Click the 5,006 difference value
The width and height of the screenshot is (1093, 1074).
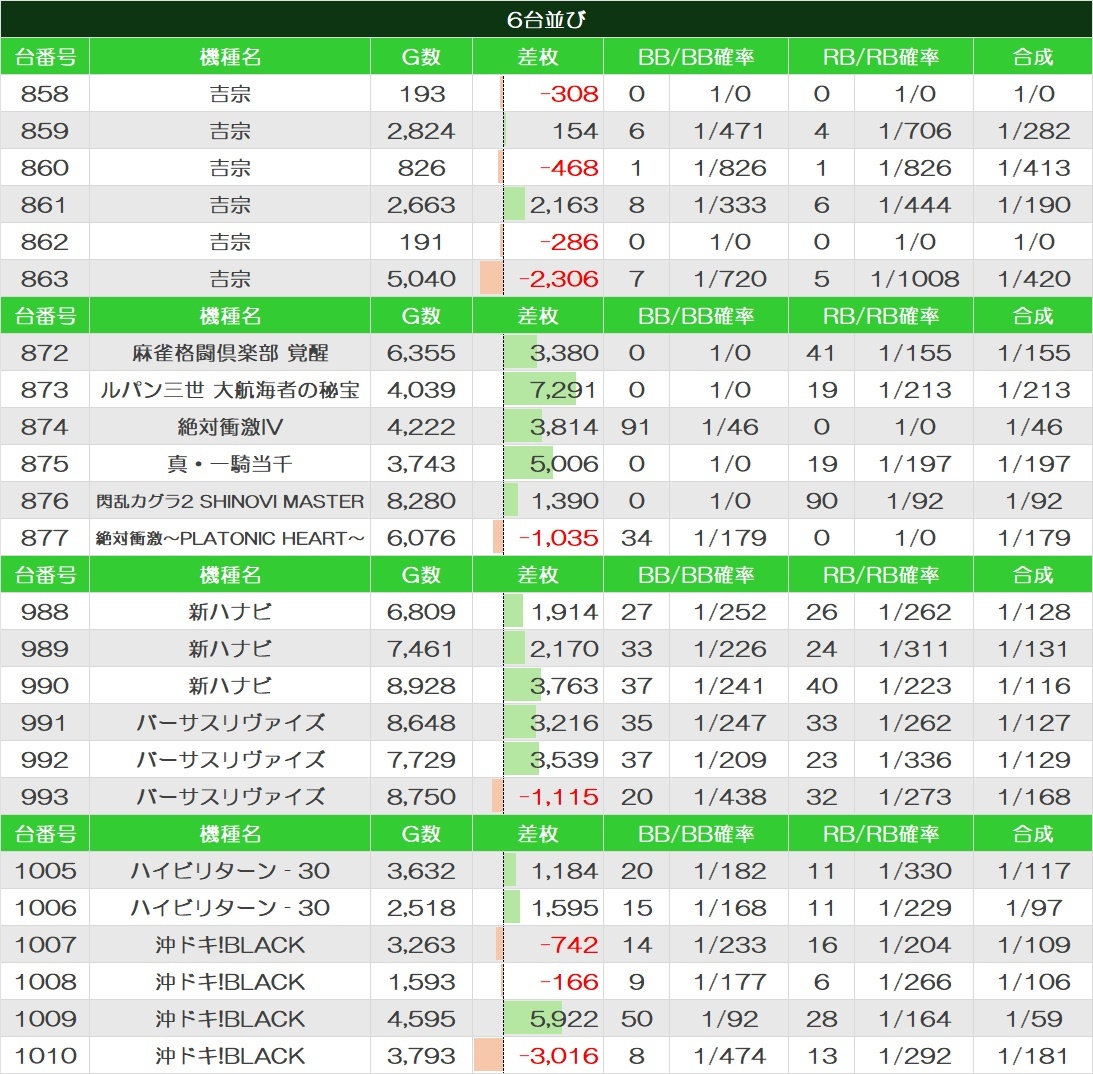tap(563, 463)
